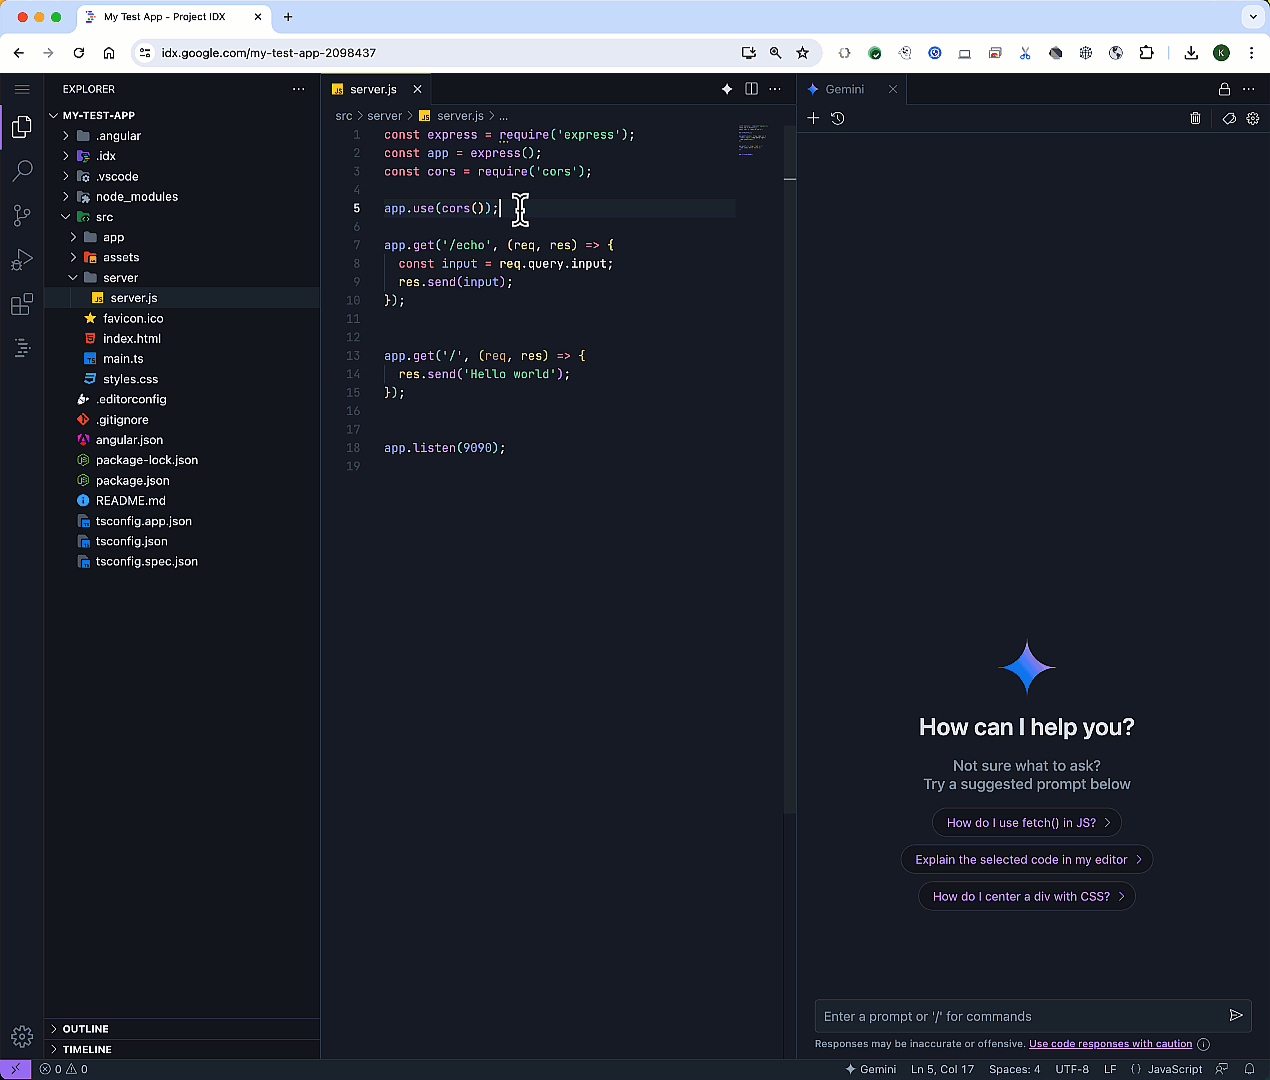Open the Manage gear in activity bar
Screen dimensions: 1270x1080
click(x=22, y=1037)
